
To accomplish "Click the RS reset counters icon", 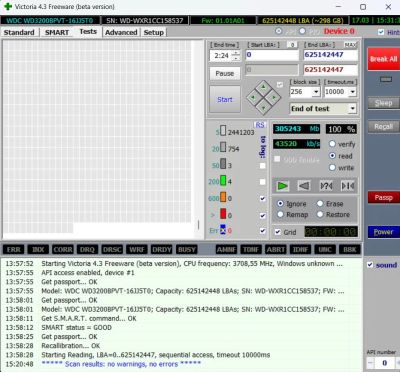I will coord(260,125).
